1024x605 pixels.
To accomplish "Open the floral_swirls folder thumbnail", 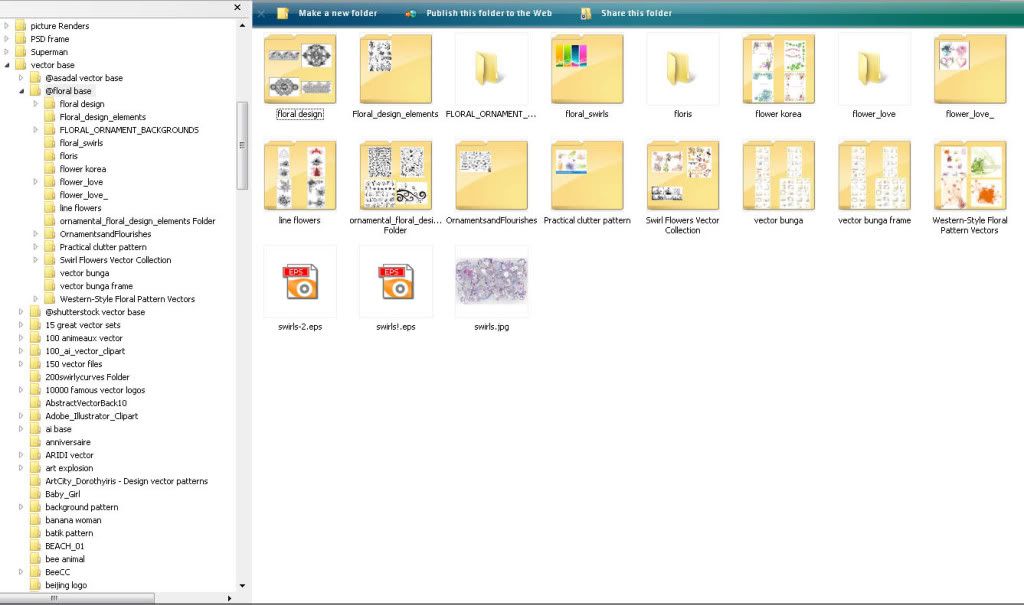I will coord(586,69).
